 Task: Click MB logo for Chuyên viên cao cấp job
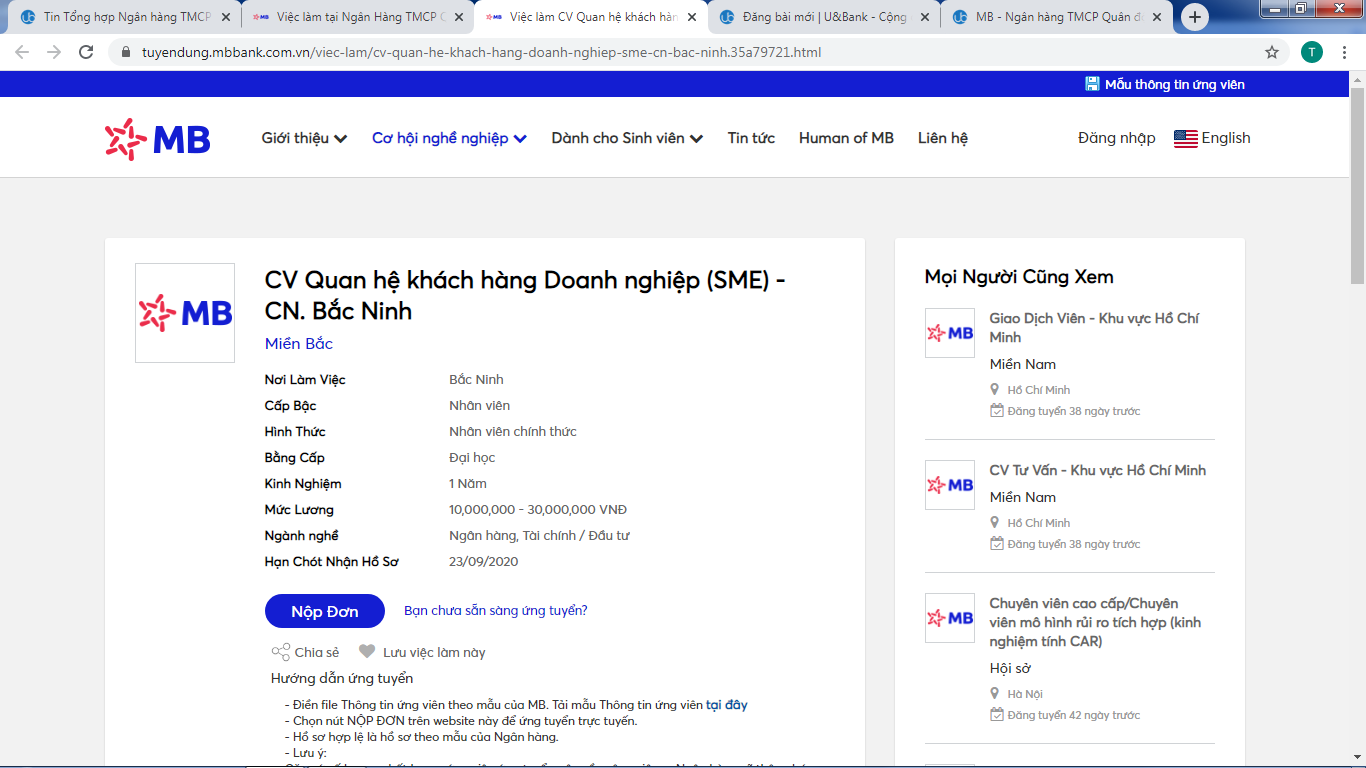click(x=950, y=618)
